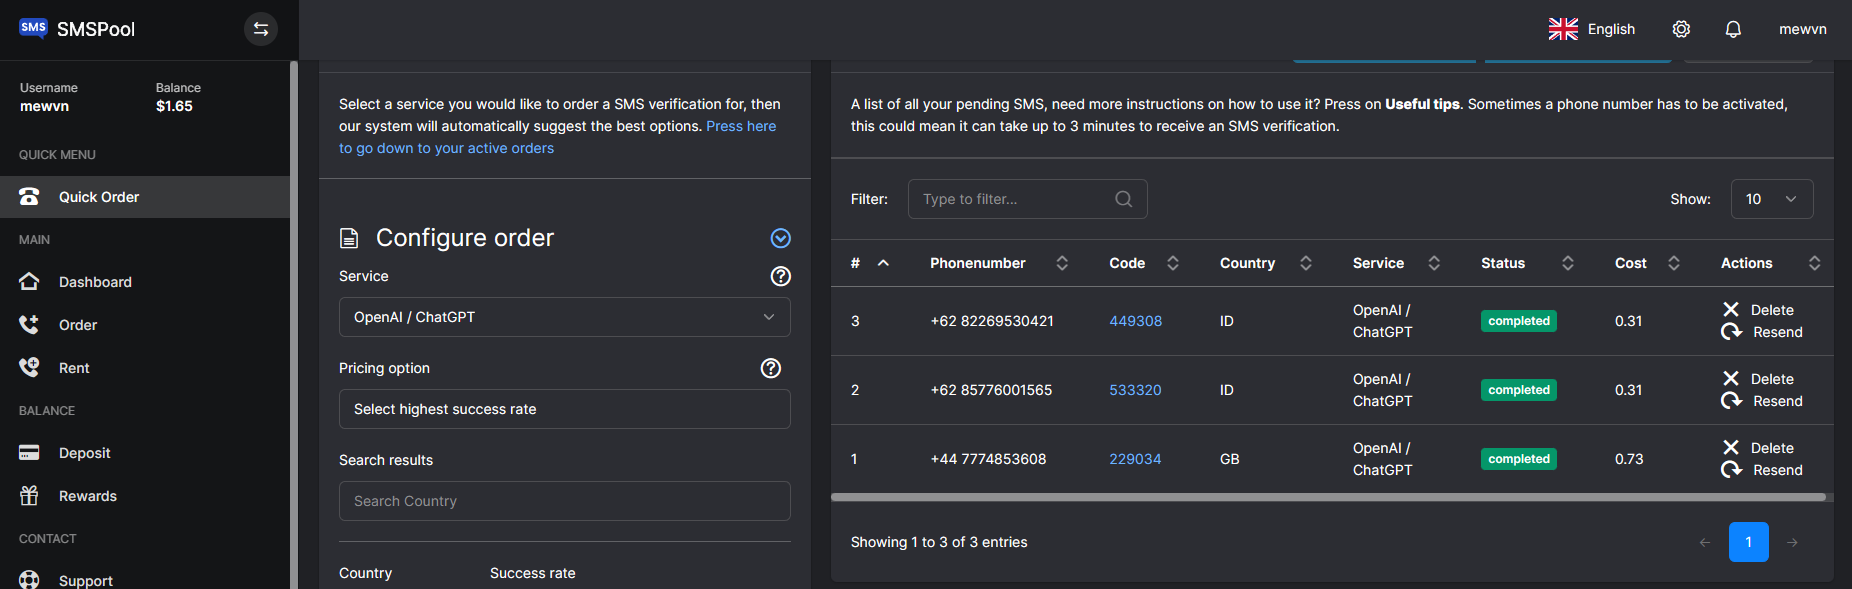Click the cost 0.73 cell
The height and width of the screenshot is (589, 1852).
pyautogui.click(x=1629, y=459)
